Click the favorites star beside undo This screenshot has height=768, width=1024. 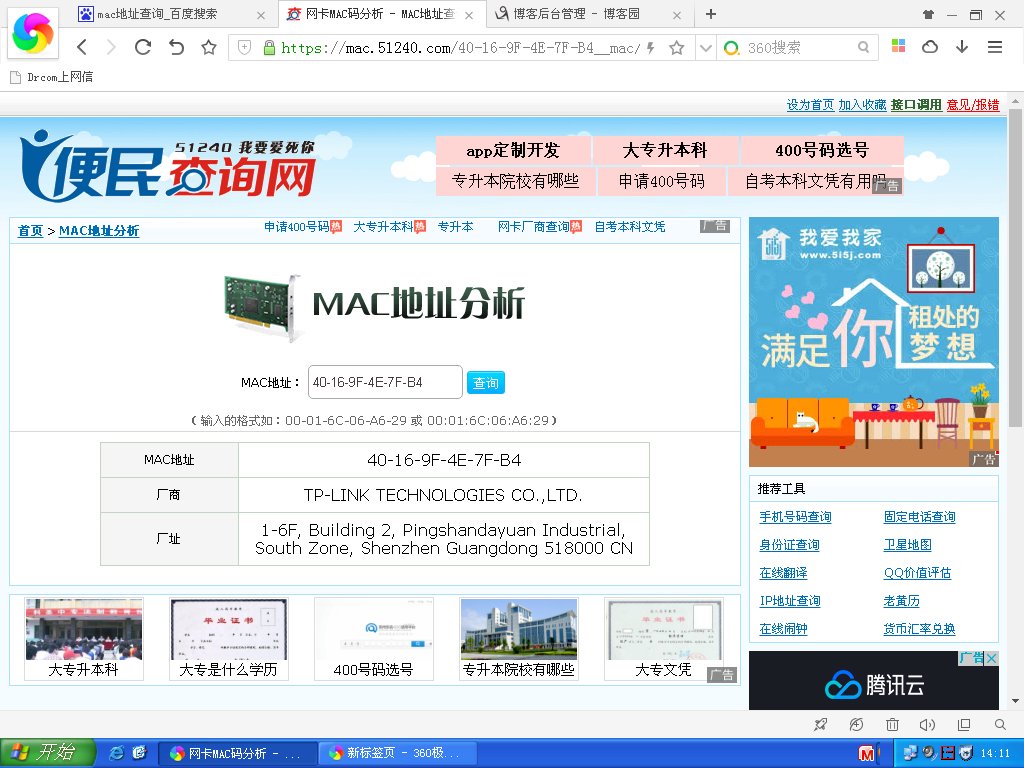[x=208, y=47]
